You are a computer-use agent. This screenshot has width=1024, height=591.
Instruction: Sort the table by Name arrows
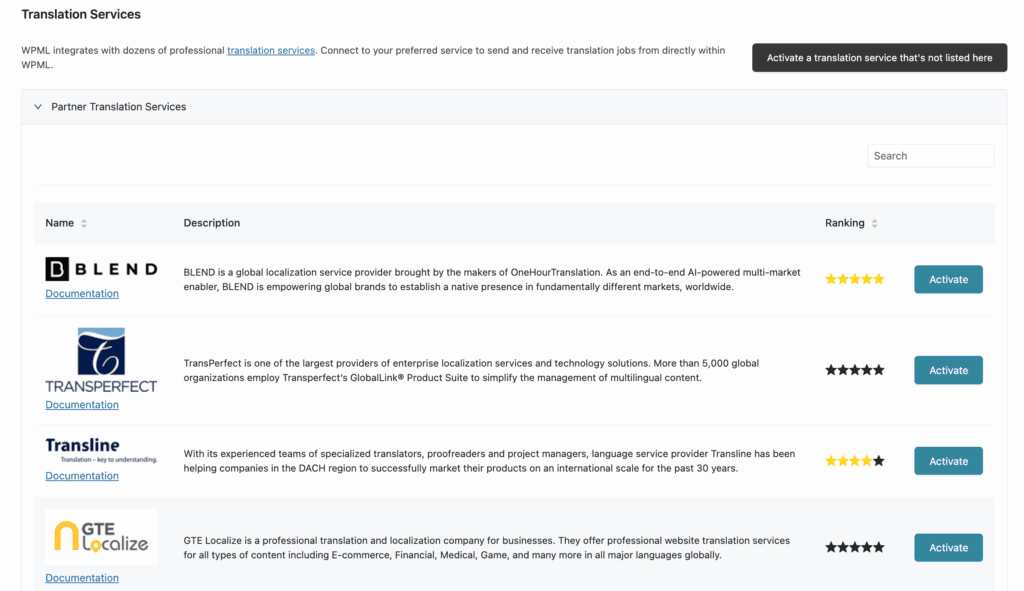pyautogui.click(x=84, y=223)
